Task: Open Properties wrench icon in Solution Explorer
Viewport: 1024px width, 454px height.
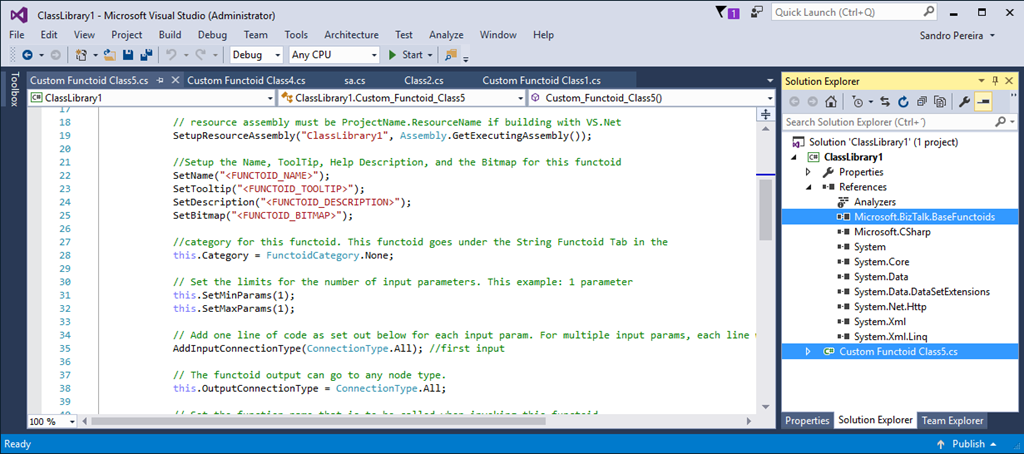Action: point(965,101)
